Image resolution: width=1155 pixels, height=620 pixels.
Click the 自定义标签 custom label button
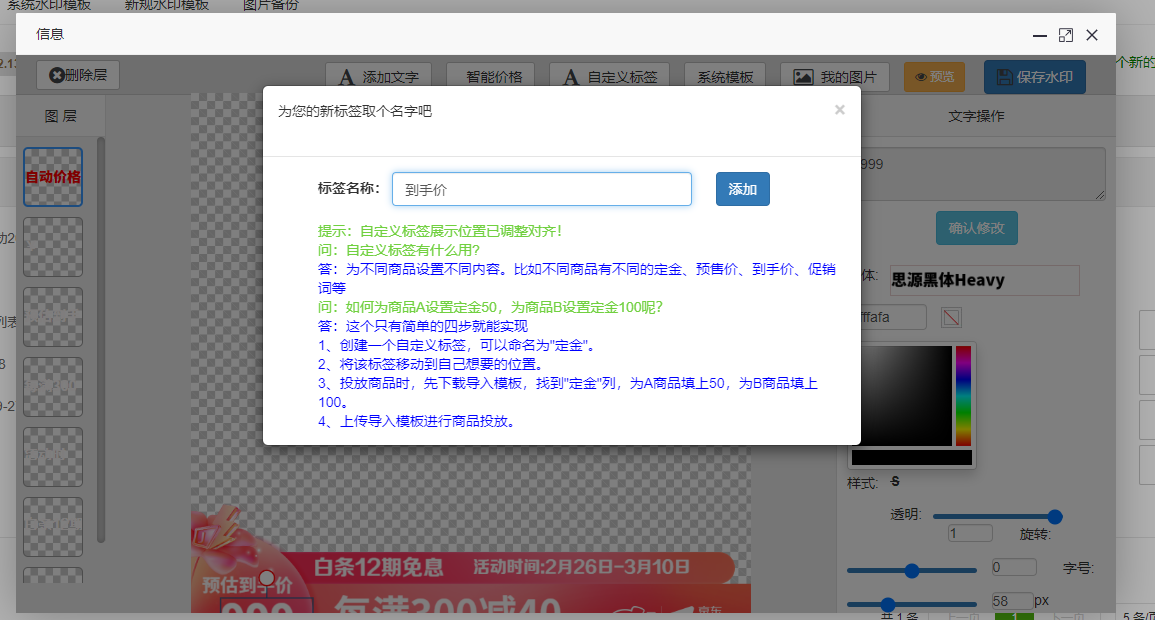pos(610,77)
